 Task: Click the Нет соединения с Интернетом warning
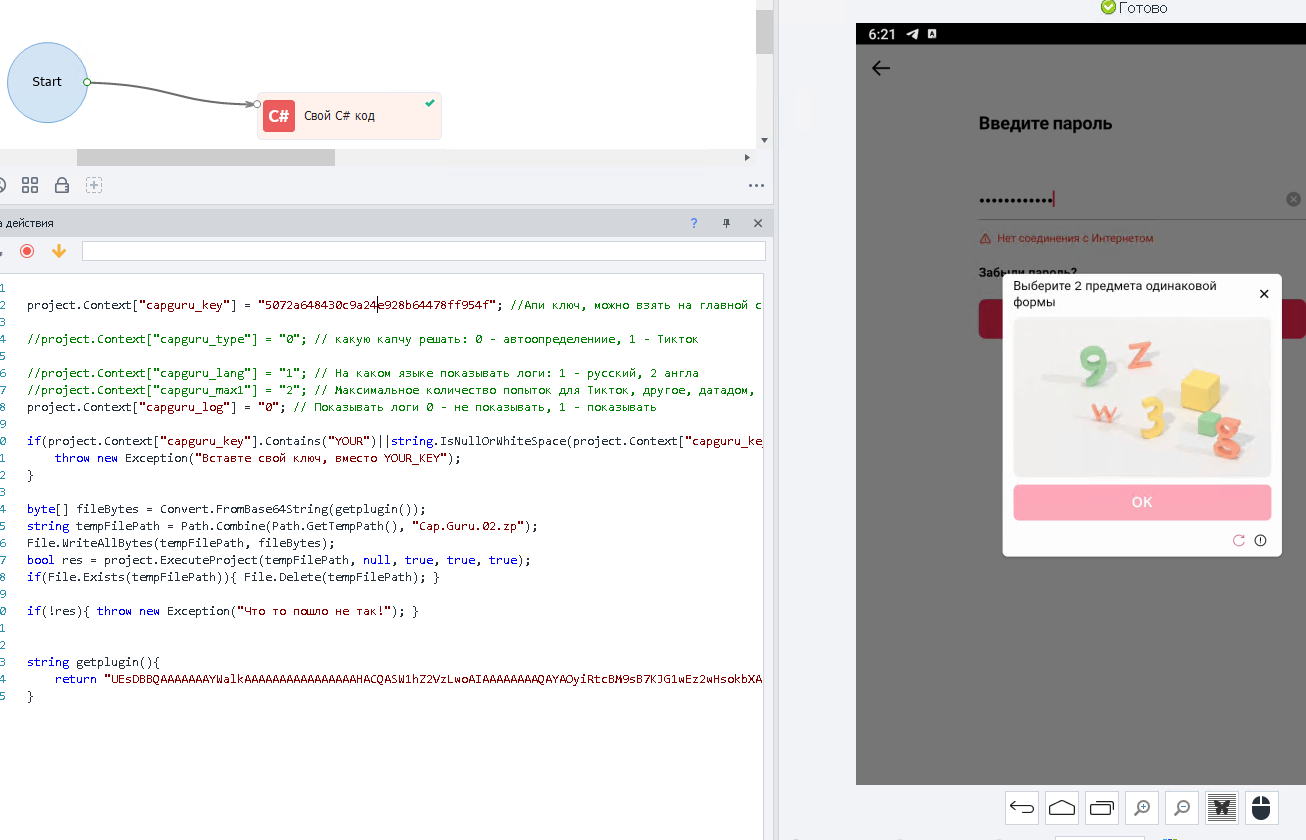[x=1075, y=238]
